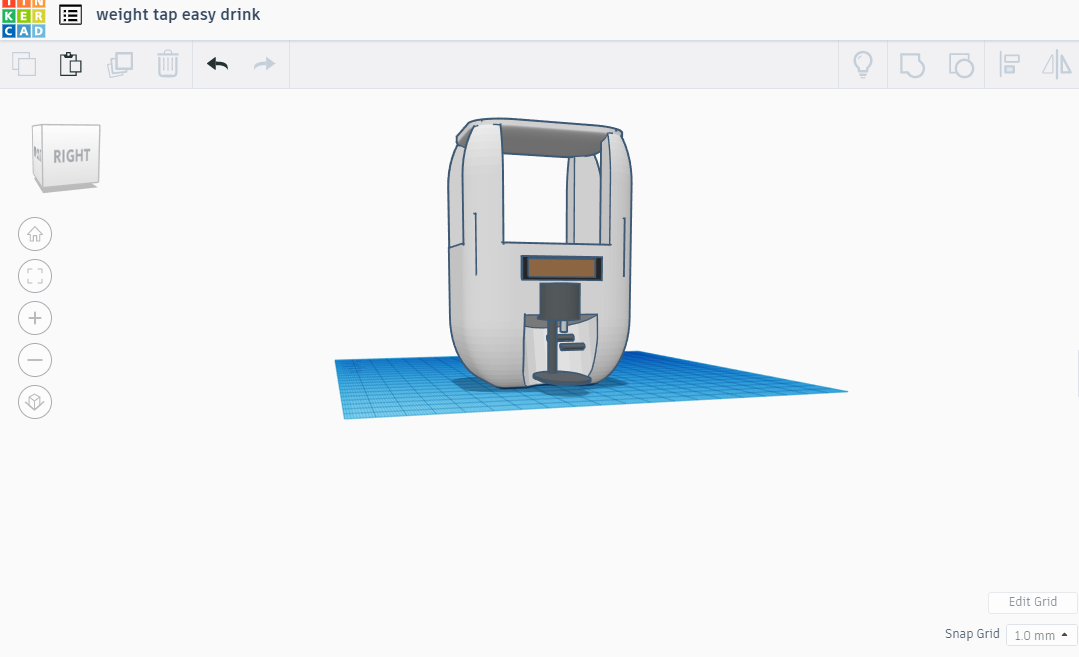Viewport: 1079px width, 657px height.
Task: Open the Align tool
Action: pyautogui.click(x=1009, y=64)
